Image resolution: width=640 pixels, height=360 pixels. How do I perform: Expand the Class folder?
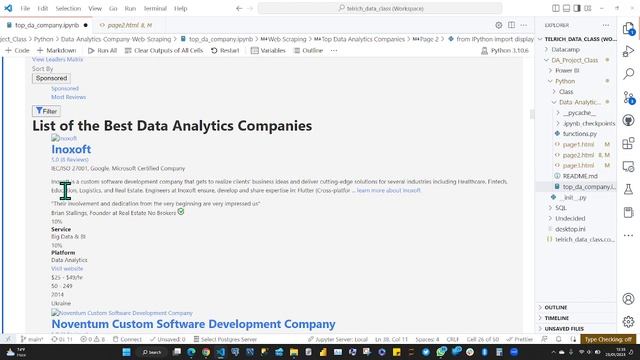pyautogui.click(x=566, y=92)
